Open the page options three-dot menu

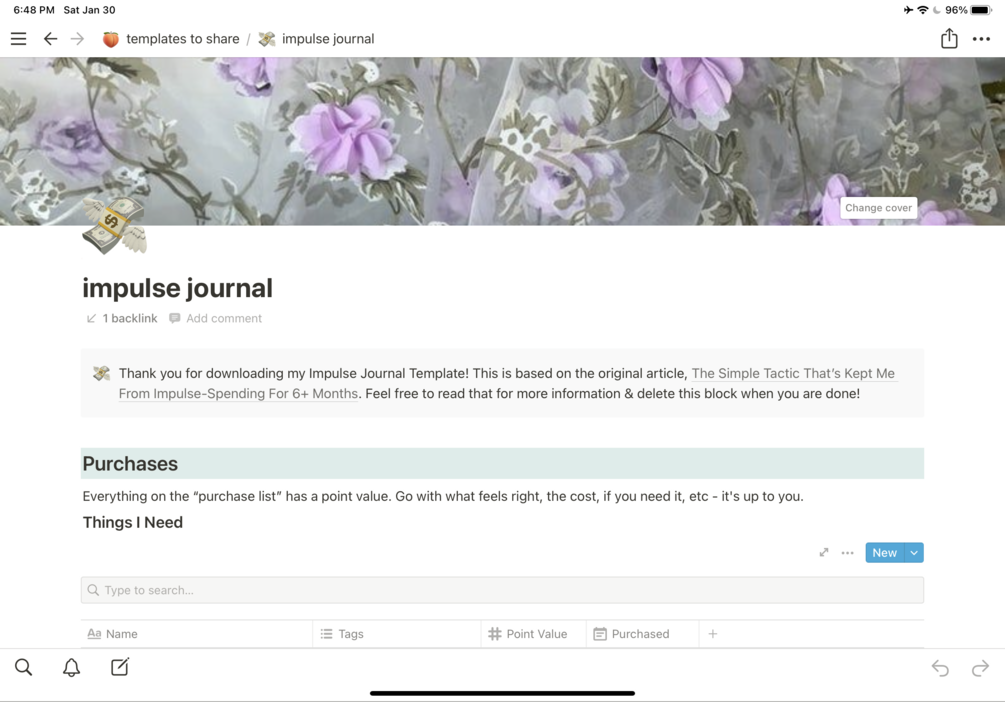981,39
